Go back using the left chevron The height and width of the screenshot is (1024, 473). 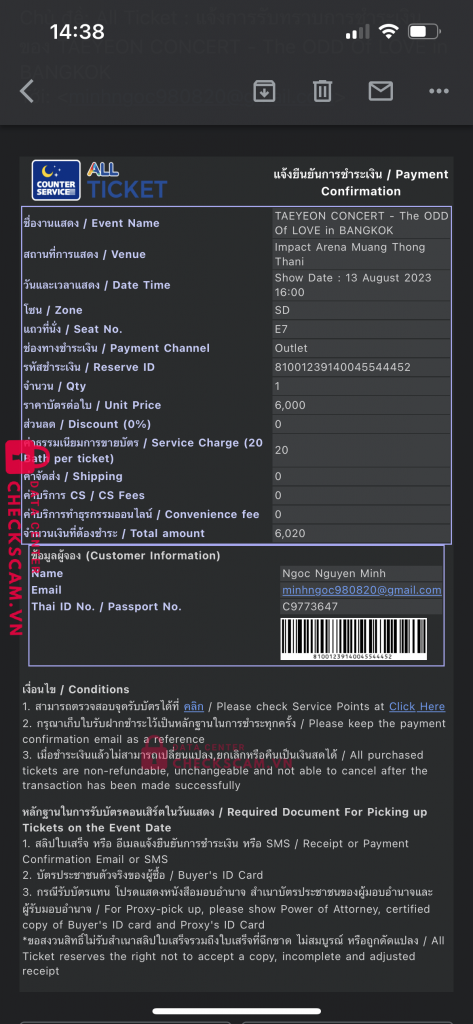pos(27,91)
